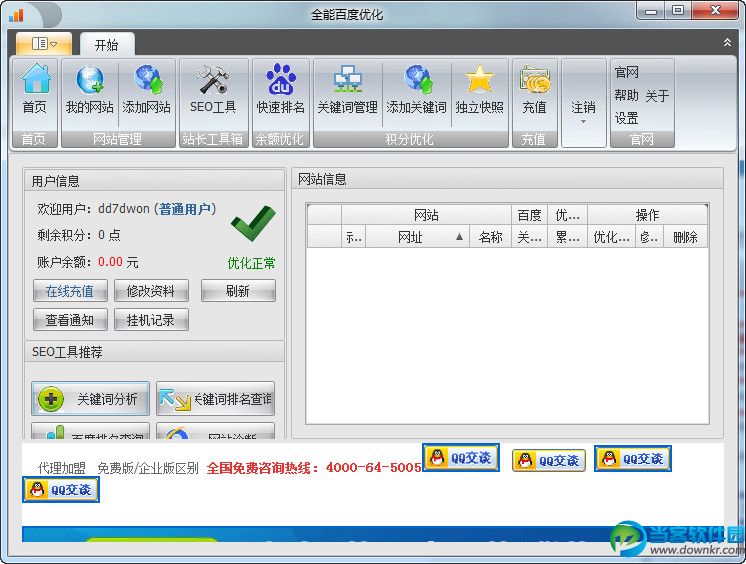Open 设置 in the ribbon

click(x=626, y=118)
